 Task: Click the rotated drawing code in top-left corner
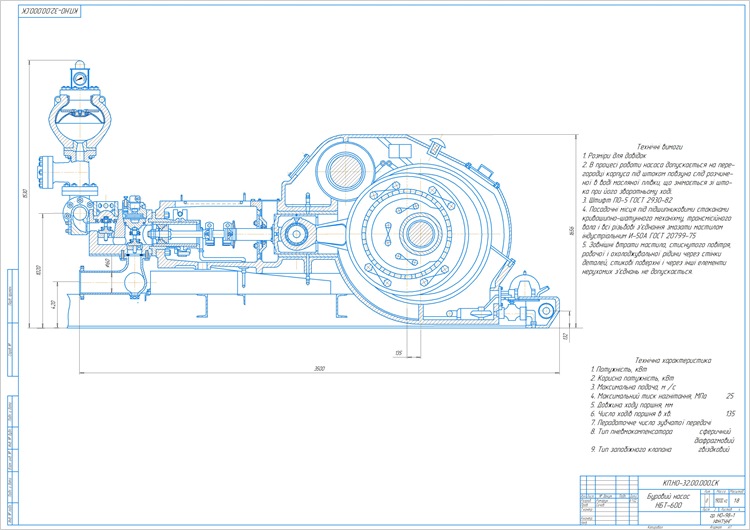click(x=50, y=11)
